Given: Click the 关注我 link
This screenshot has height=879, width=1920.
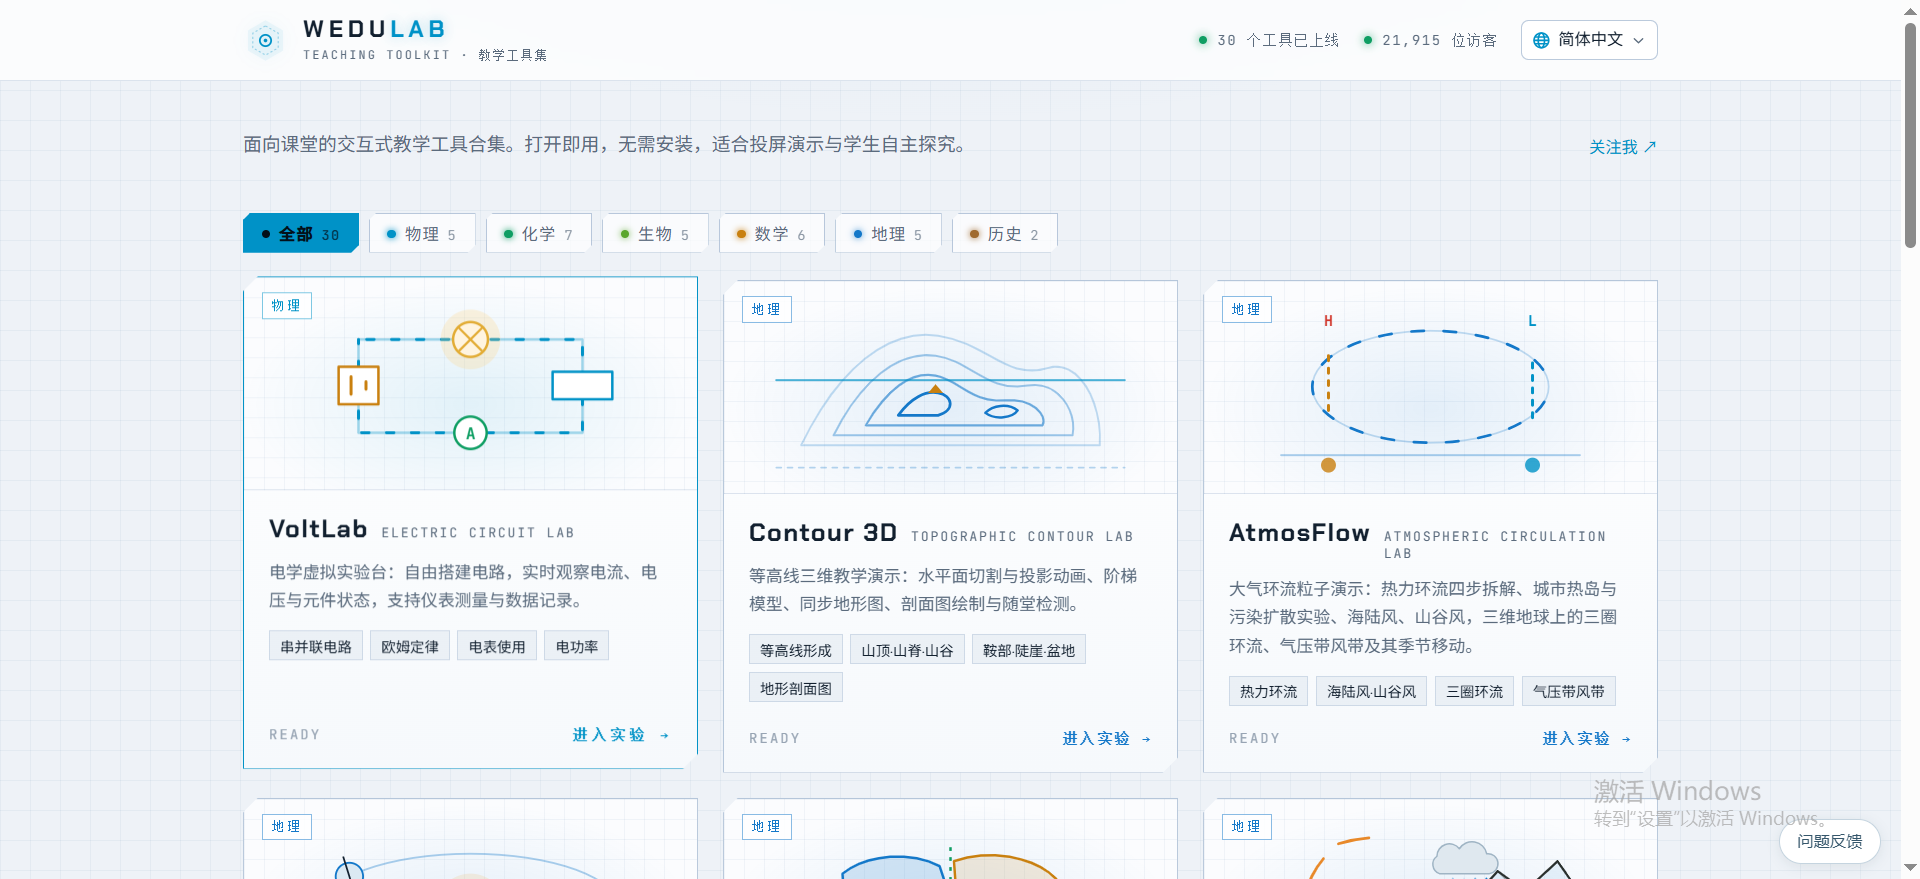Looking at the screenshot, I should (x=1622, y=147).
